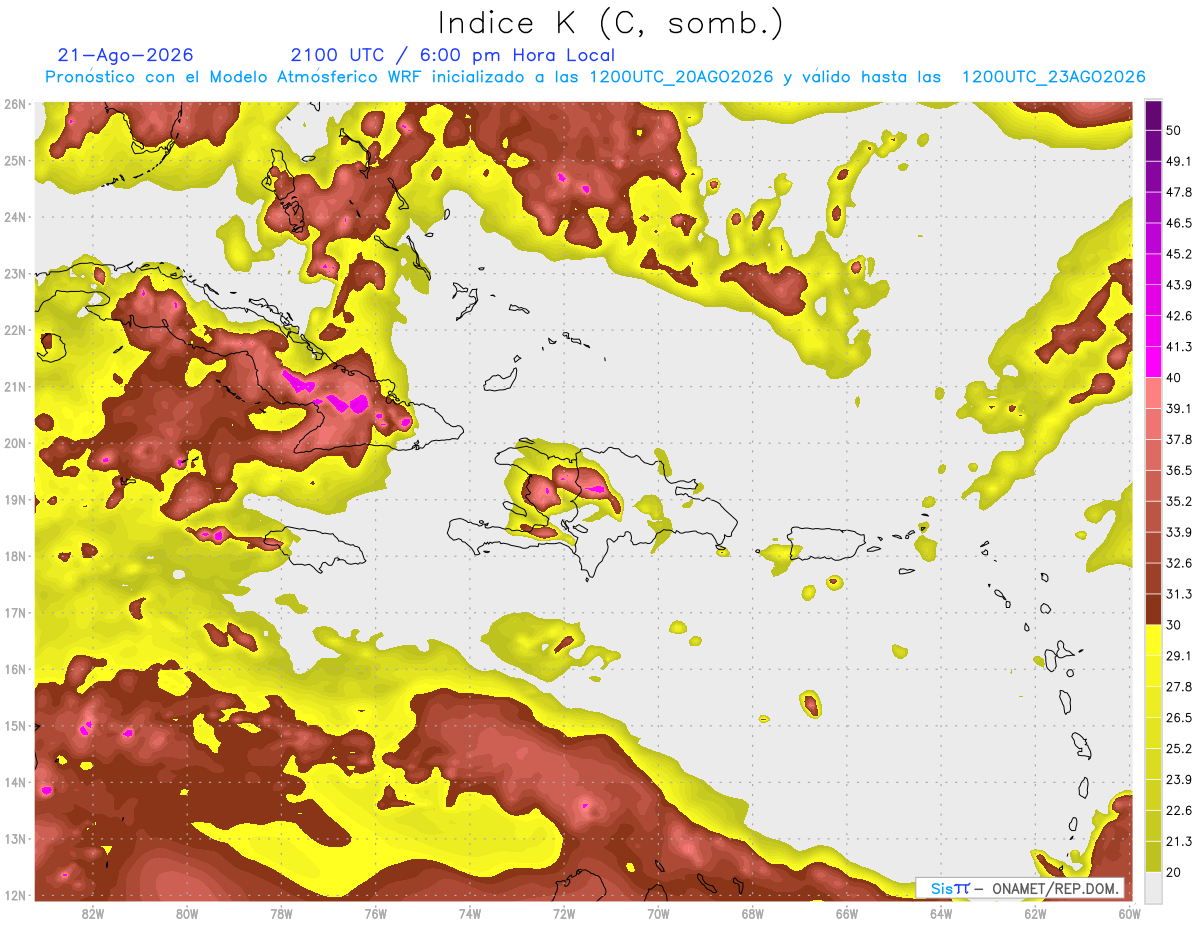Viewport: 1200px width, 927px height.
Task: Click the "30" color scale value
Action: [1175, 625]
